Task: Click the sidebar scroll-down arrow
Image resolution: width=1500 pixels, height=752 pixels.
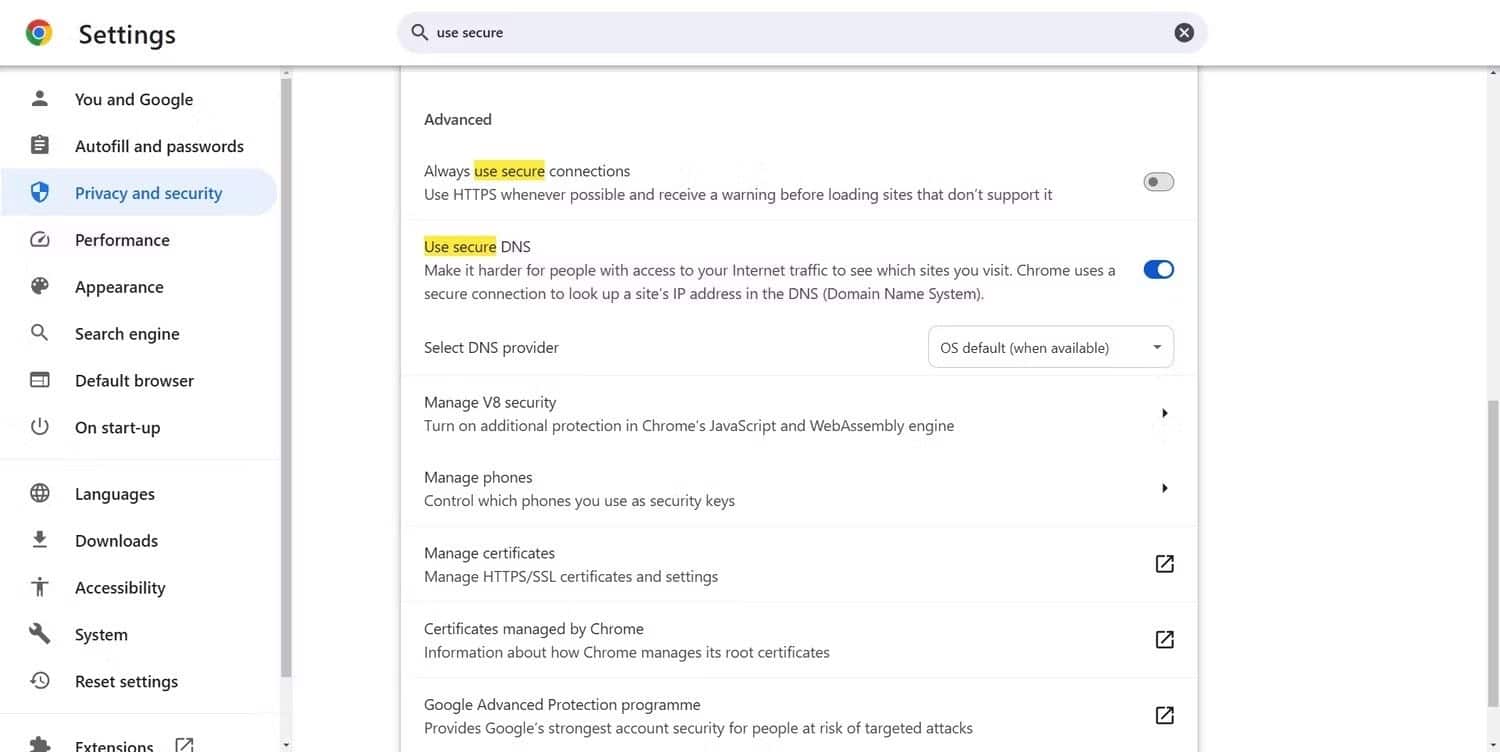Action: point(286,745)
